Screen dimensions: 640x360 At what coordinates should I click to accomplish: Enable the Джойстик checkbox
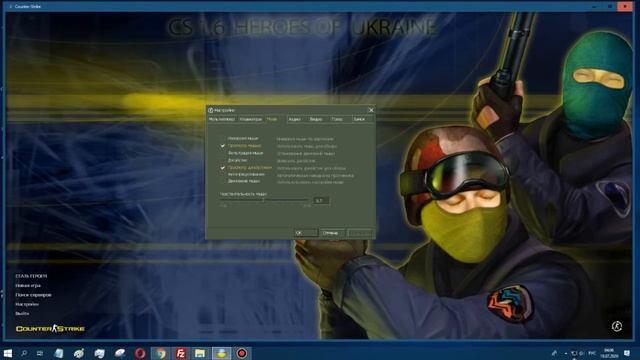[x=223, y=160]
